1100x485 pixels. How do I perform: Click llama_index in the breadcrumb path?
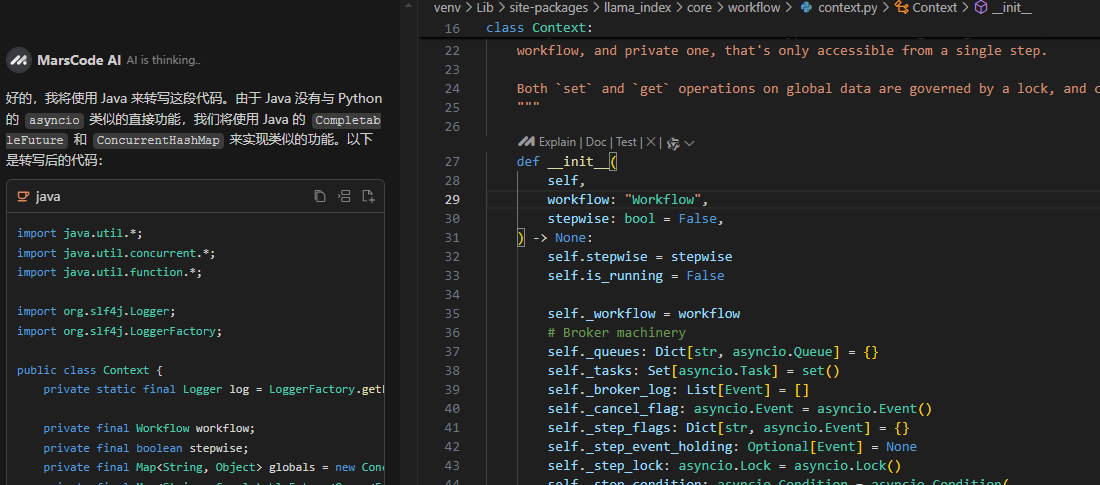(x=638, y=7)
